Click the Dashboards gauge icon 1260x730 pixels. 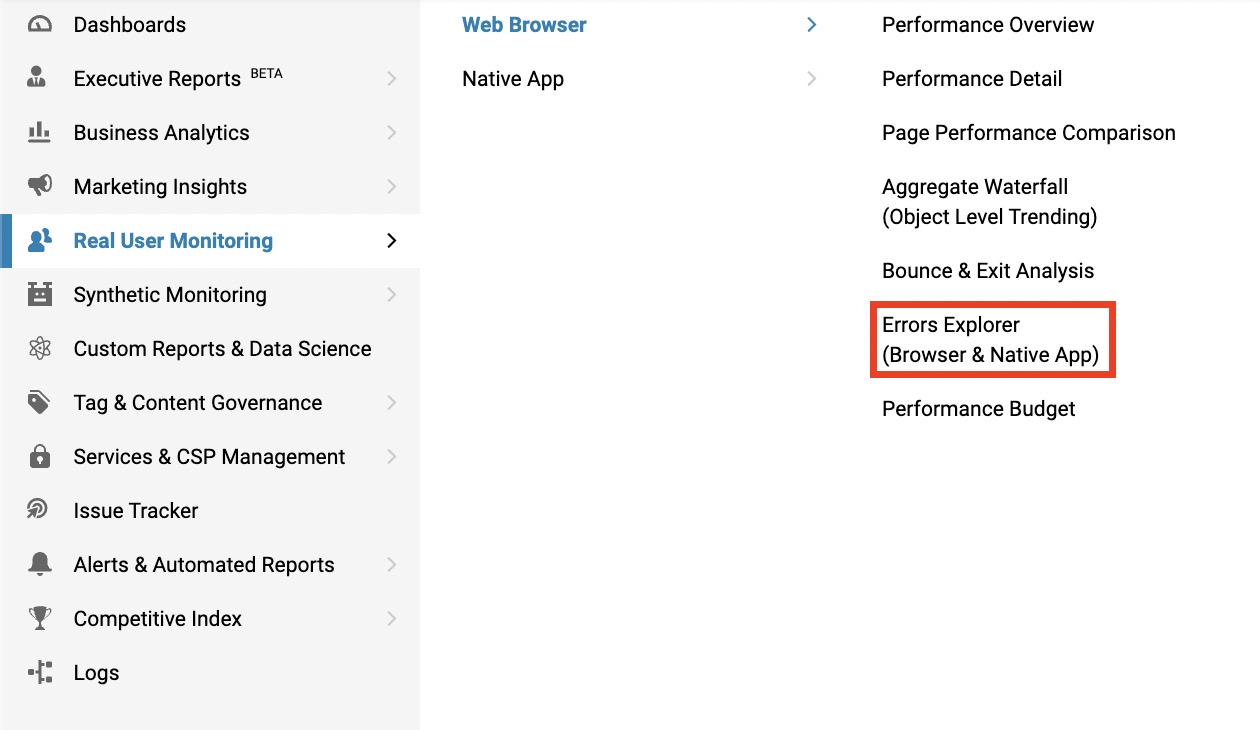40,25
